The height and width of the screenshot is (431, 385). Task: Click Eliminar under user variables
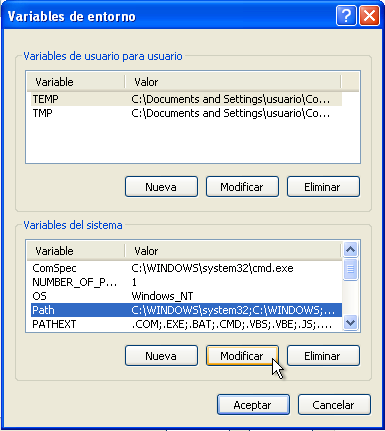[x=323, y=187]
